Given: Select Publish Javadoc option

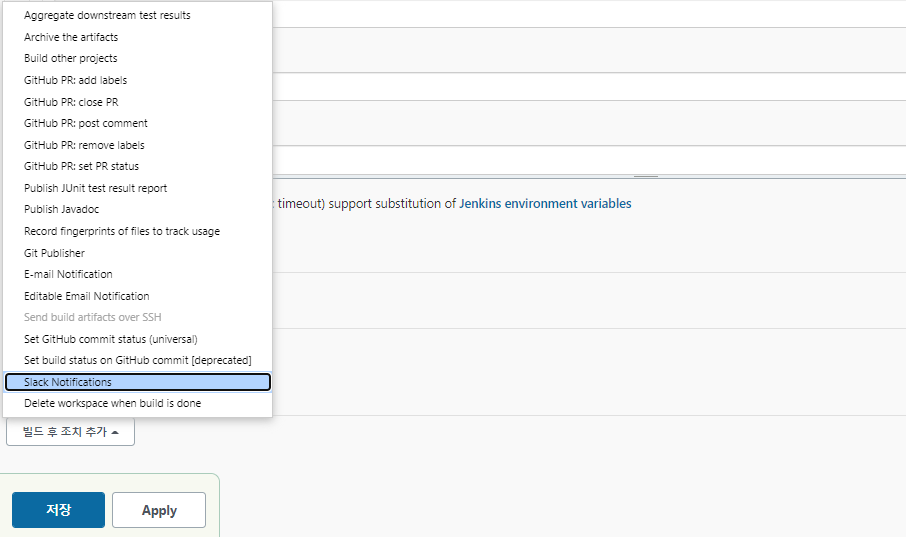Looking at the screenshot, I should (x=138, y=209).
